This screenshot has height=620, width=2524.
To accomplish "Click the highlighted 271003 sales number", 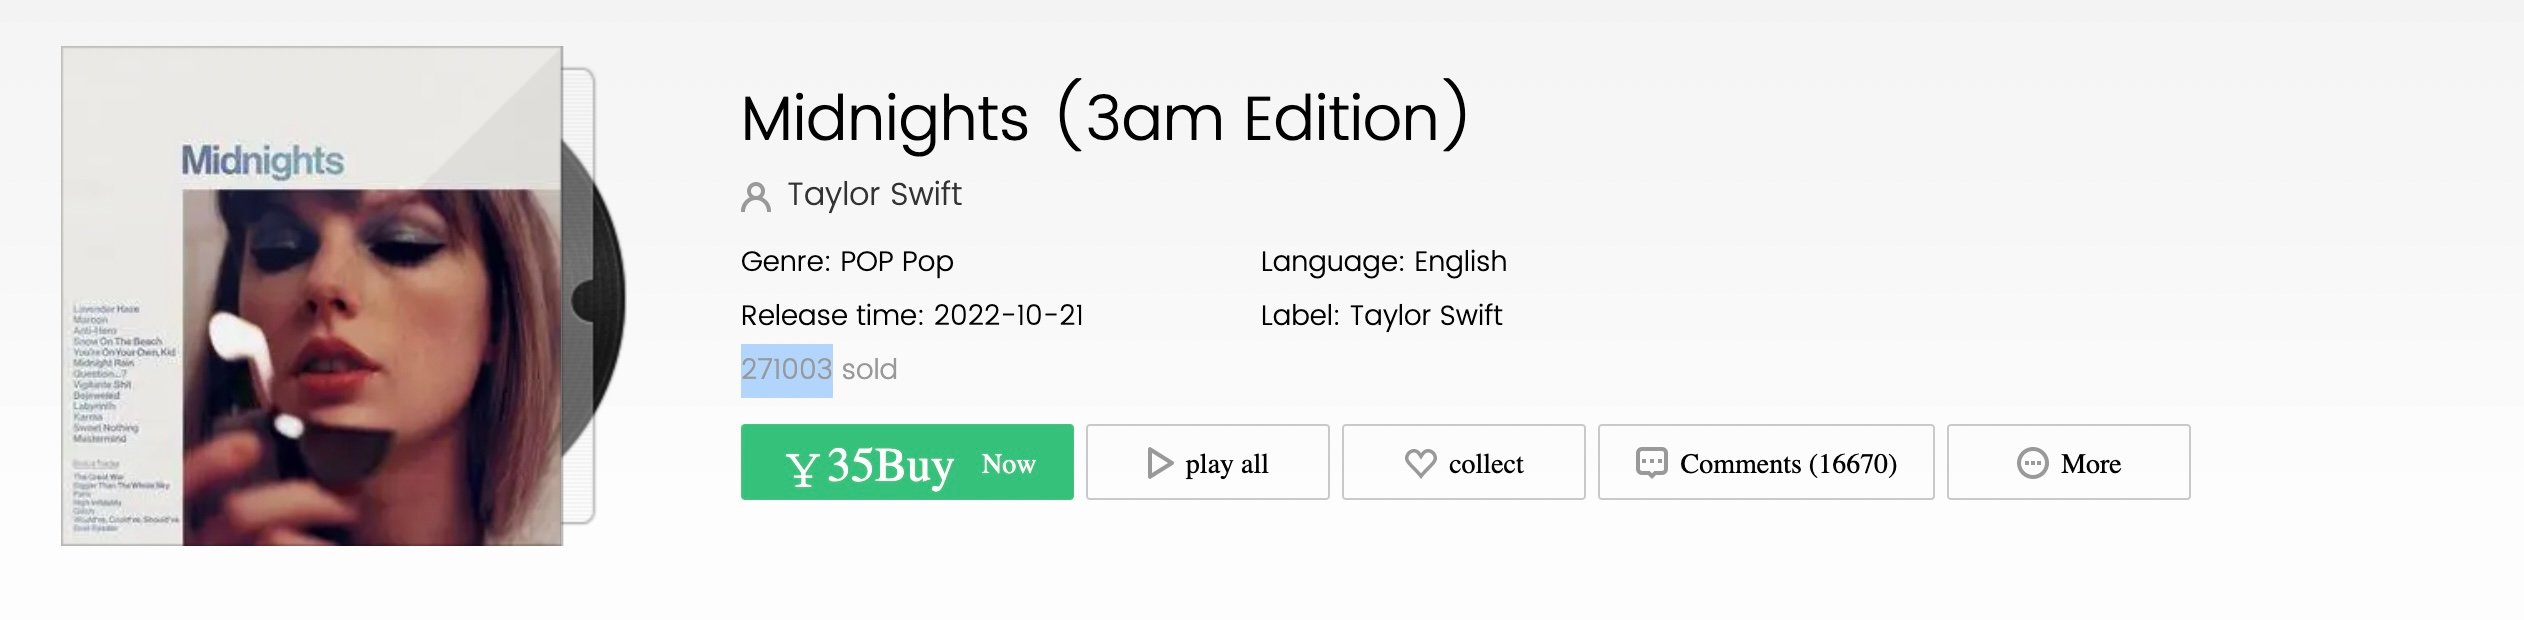I will (787, 370).
